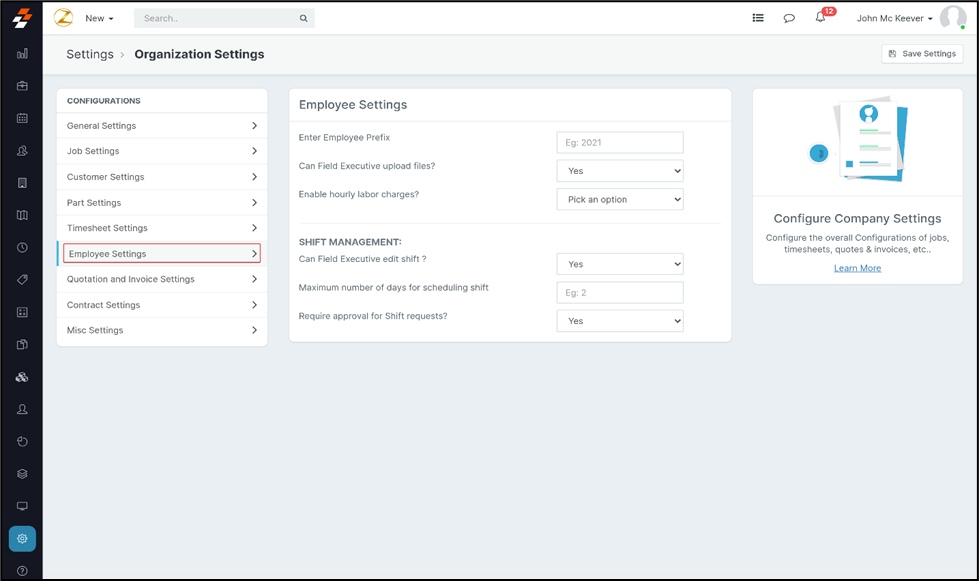The width and height of the screenshot is (979, 581).
Task: Expand the New dropdown menu
Action: pos(99,18)
